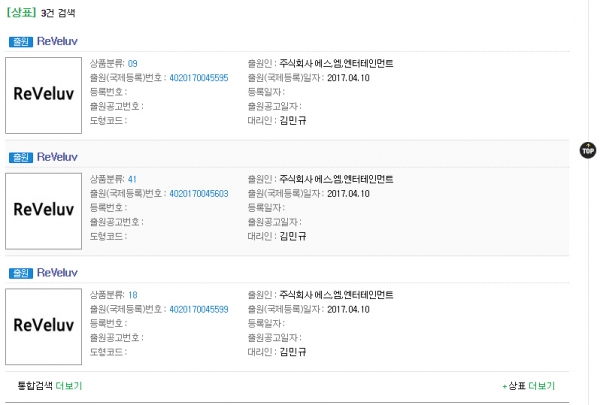Expand +상표 더보기 for more trademarks

pos(528,385)
